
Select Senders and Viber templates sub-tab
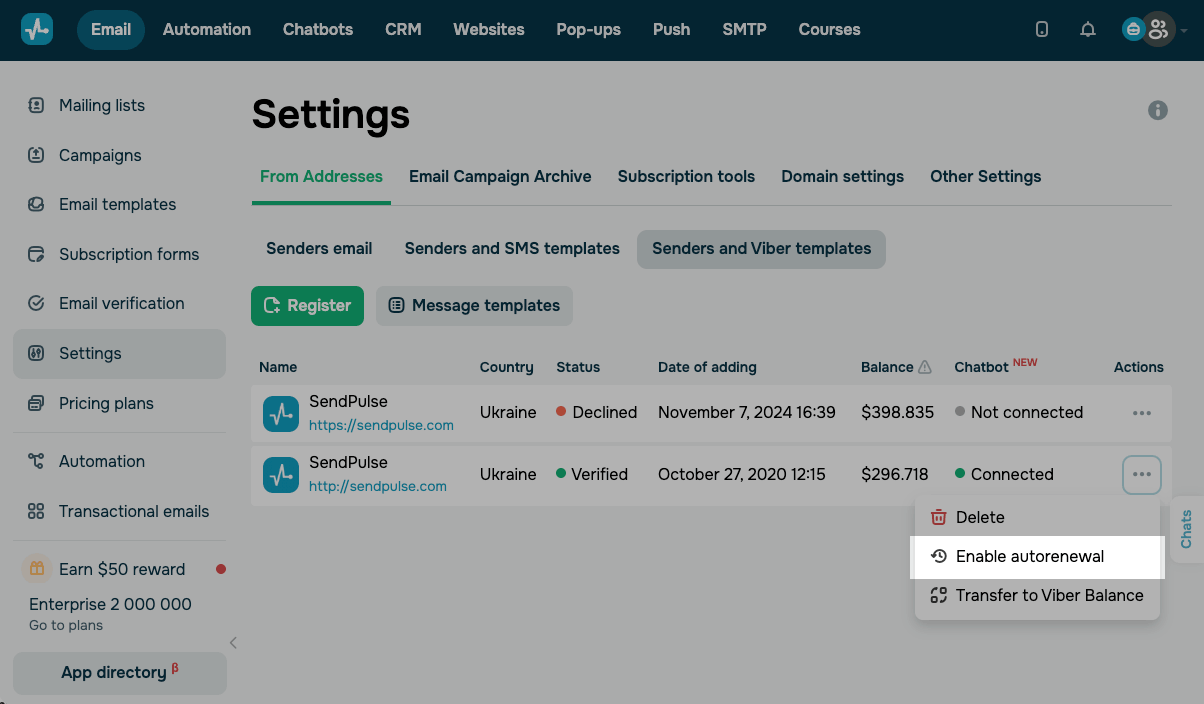point(762,249)
